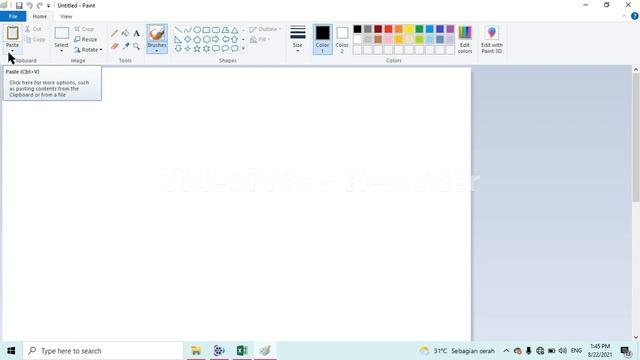Screen dimensions: 640x360
Task: Choose the Right triangle shape
Action: click(x=178, y=39)
